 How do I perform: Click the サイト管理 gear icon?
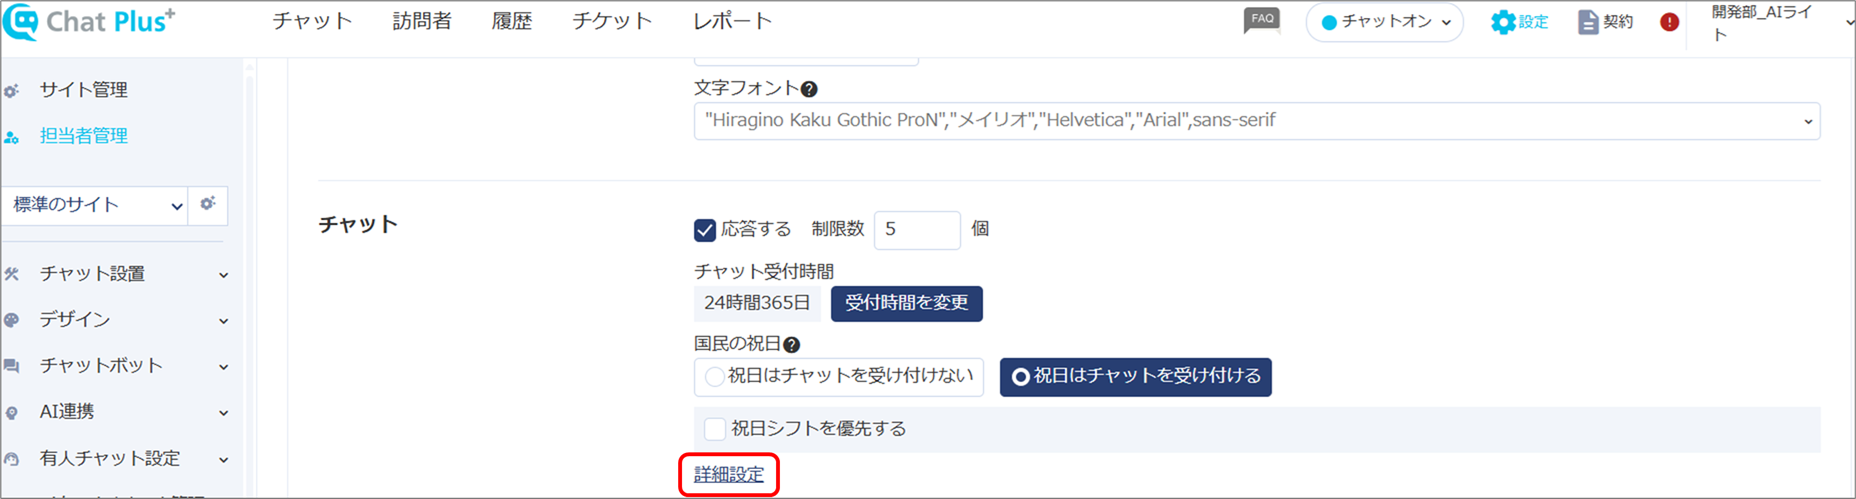[12, 91]
